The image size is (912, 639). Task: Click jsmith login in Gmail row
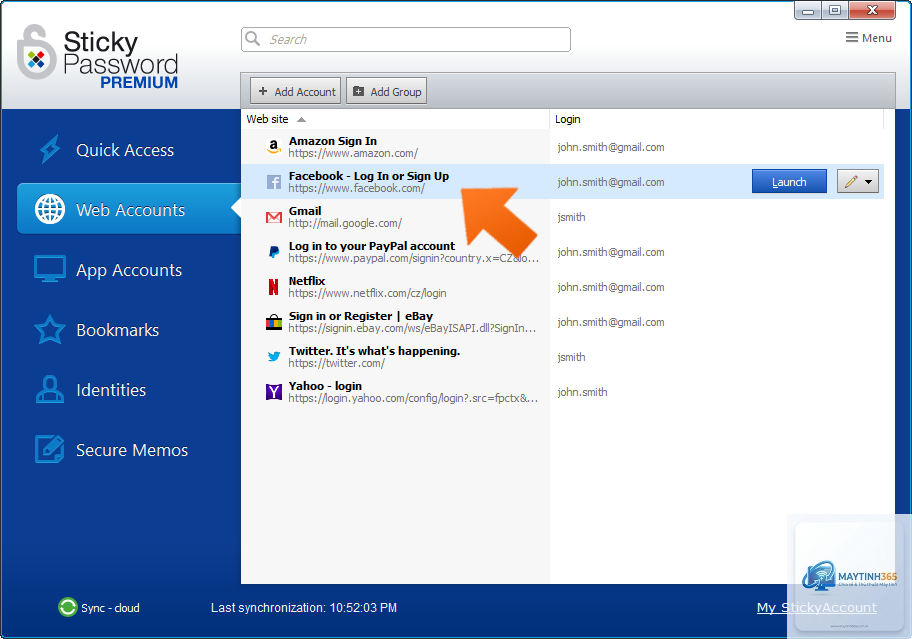(571, 217)
